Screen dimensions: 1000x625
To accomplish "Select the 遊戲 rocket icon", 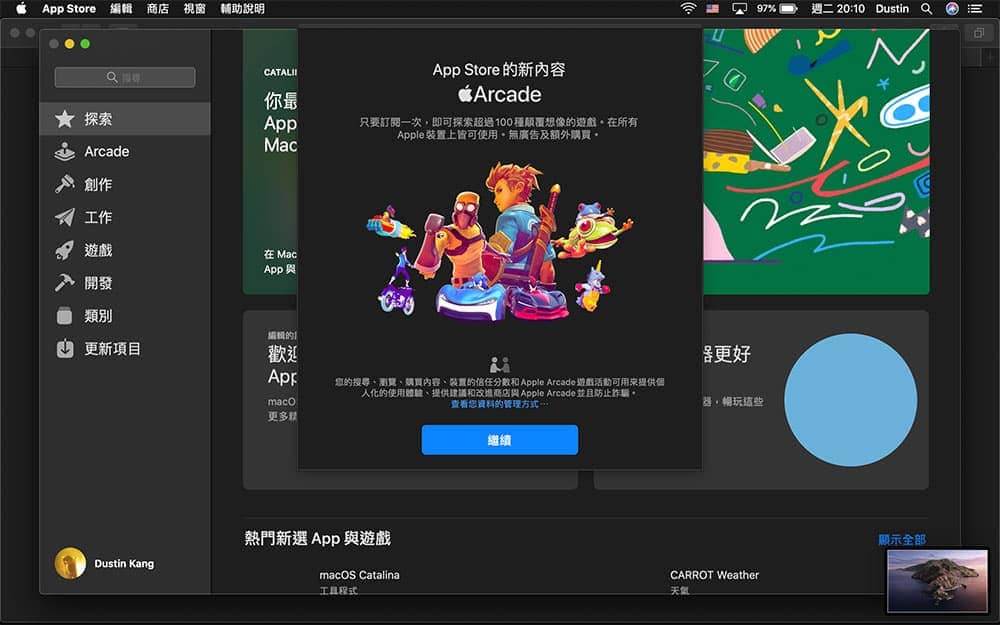I will tap(64, 250).
